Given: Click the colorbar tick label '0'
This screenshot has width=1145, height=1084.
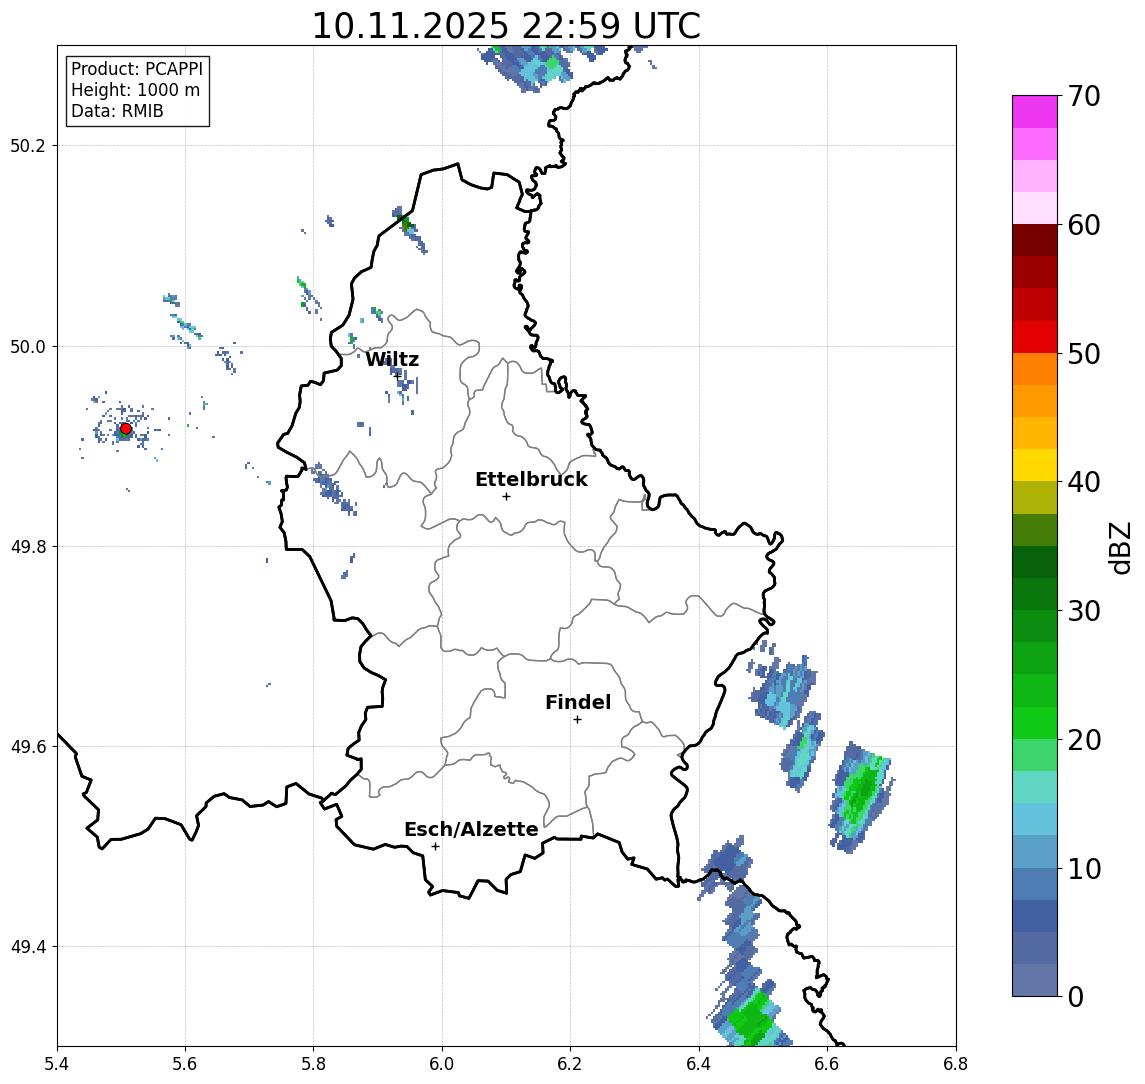Looking at the screenshot, I should [1076, 996].
